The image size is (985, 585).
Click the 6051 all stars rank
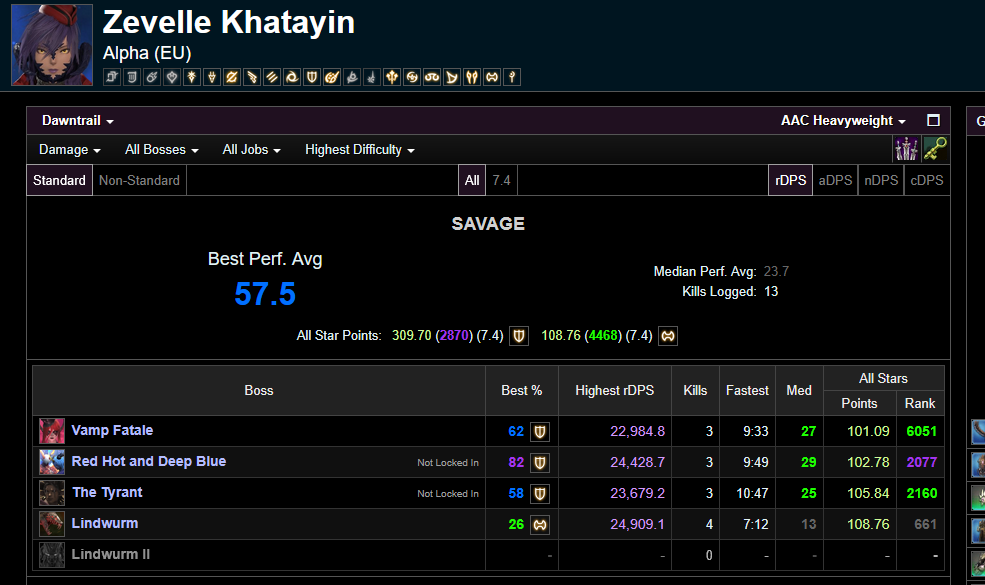pos(922,431)
